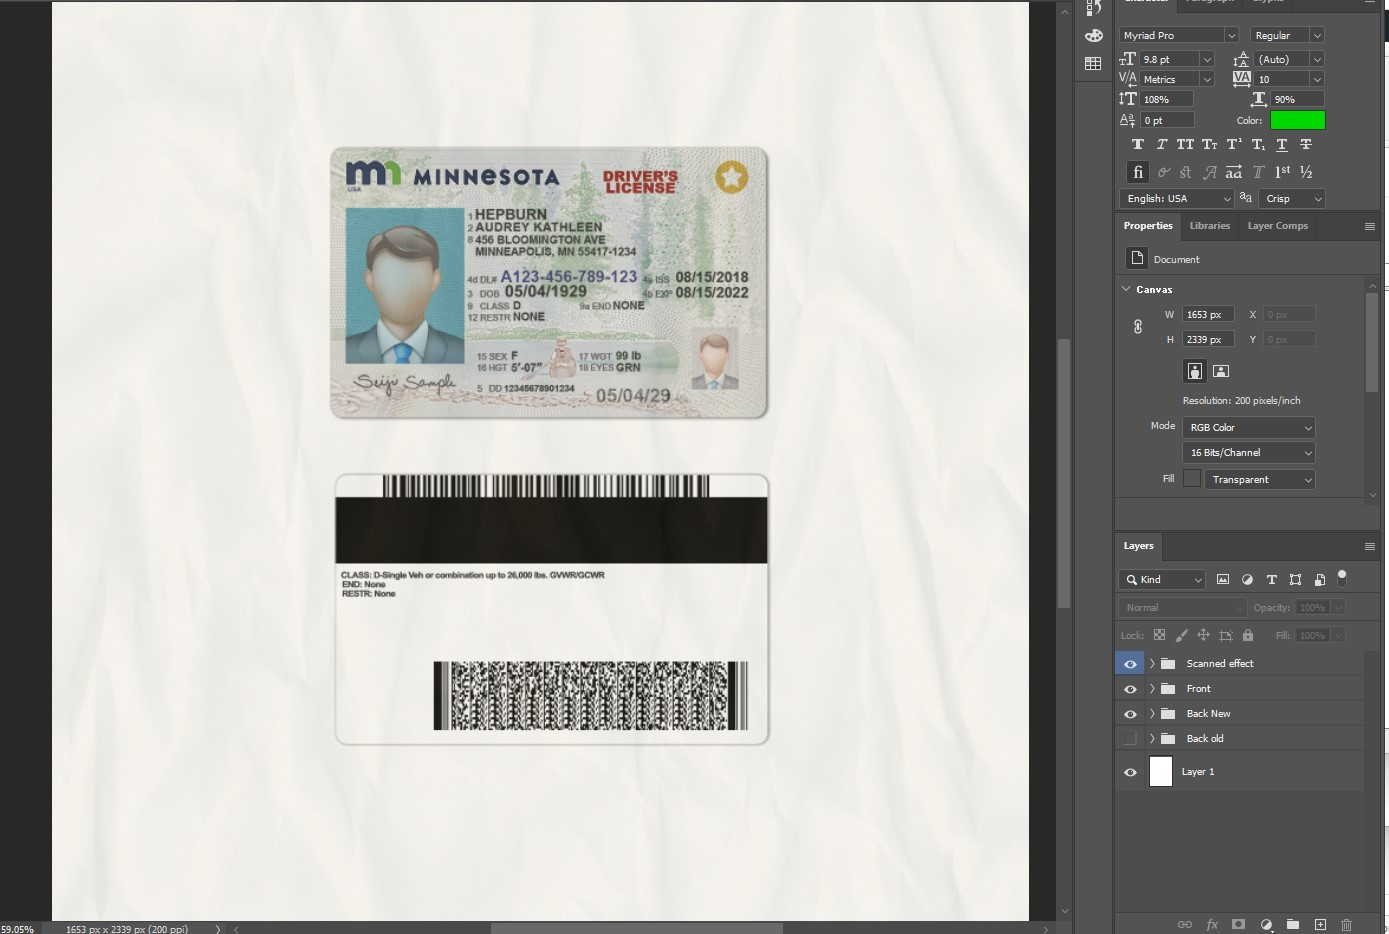The height and width of the screenshot is (934, 1389).
Task: Add layer style fx icon
Action: (1212, 924)
